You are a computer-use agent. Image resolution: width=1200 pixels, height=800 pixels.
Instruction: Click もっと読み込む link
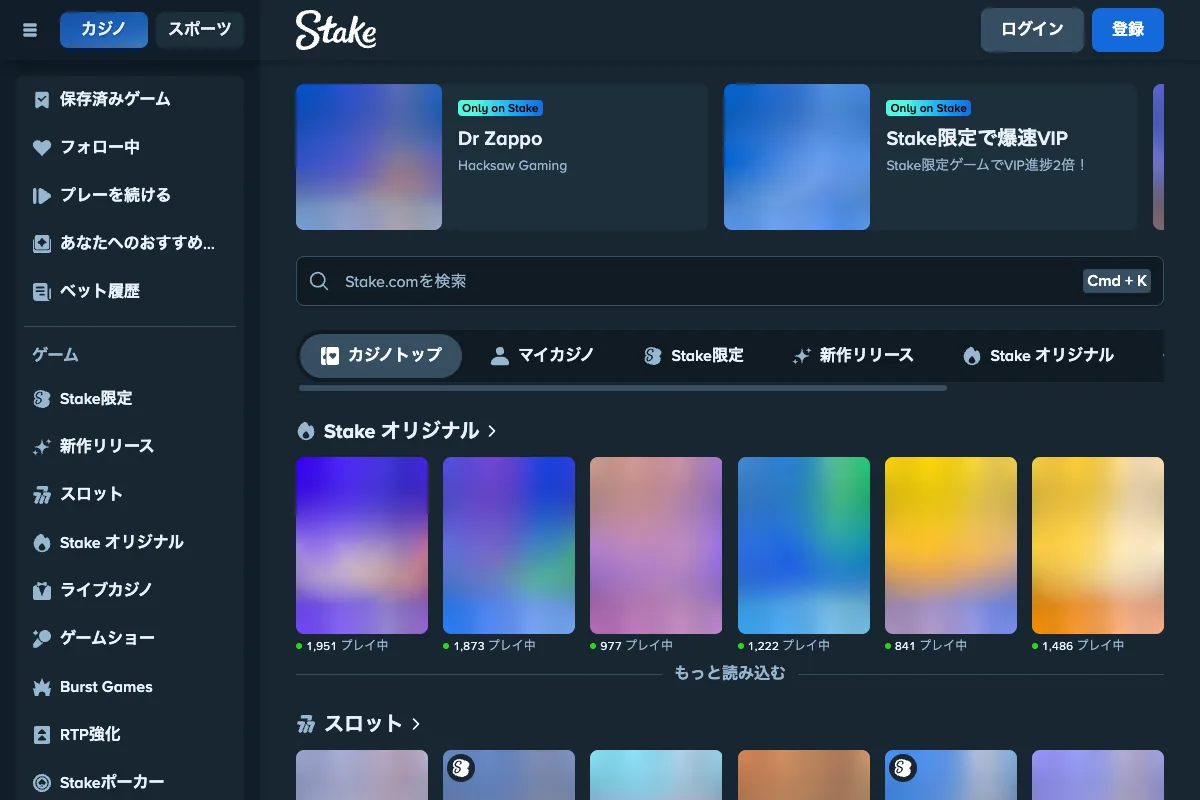click(x=729, y=673)
